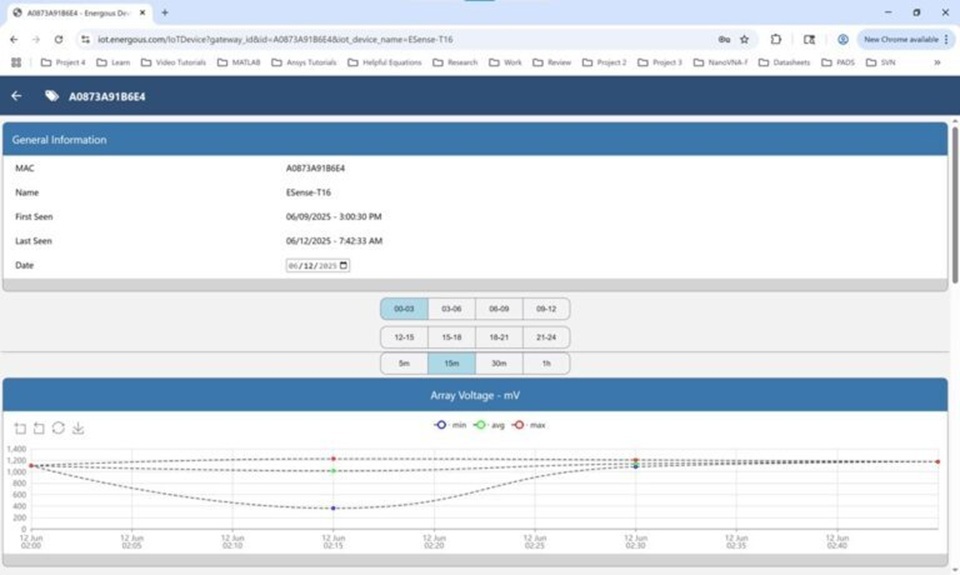Click the chart zoom selection icon
The width and height of the screenshot is (960, 575).
[20, 428]
